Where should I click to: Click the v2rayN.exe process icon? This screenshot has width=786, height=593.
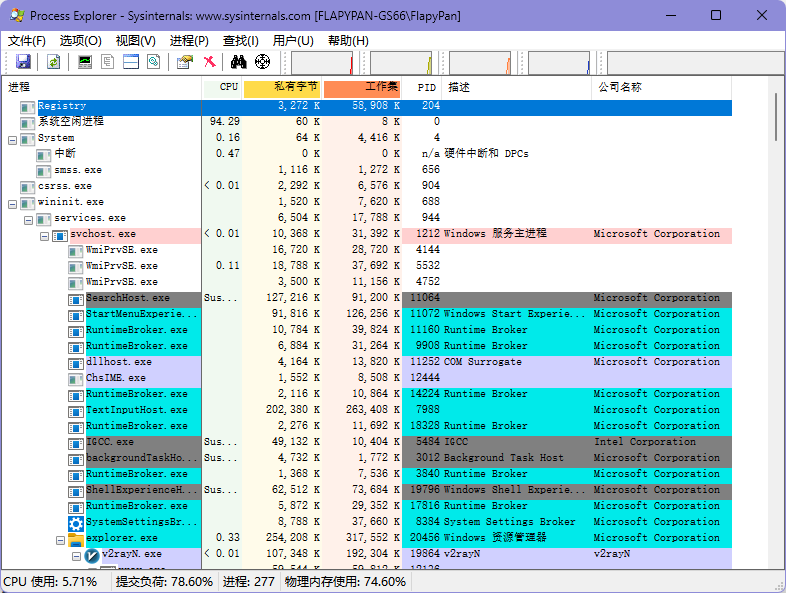coord(93,554)
